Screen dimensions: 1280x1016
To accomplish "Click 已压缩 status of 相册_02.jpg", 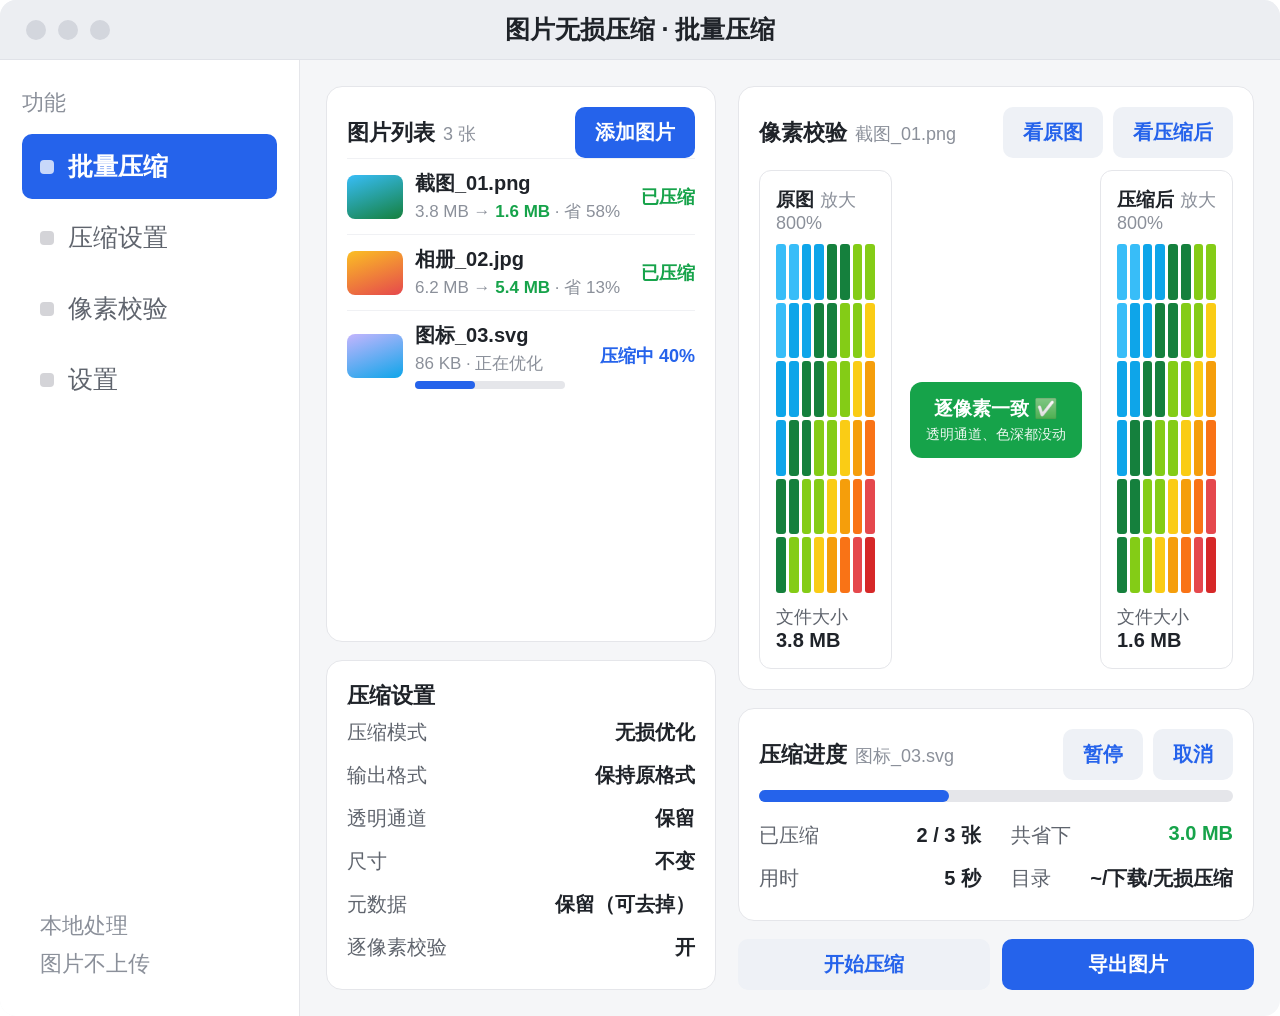I will 668,273.
